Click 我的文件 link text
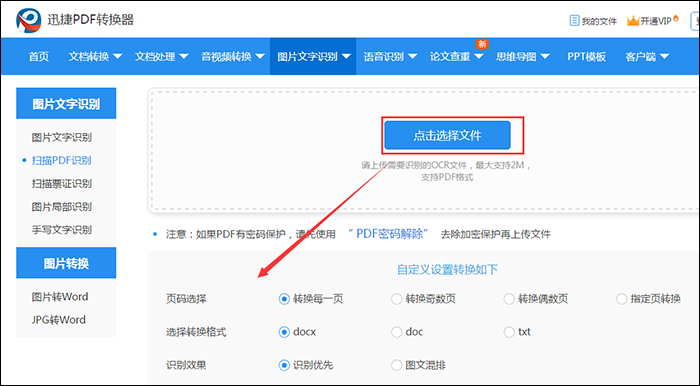 [599, 21]
